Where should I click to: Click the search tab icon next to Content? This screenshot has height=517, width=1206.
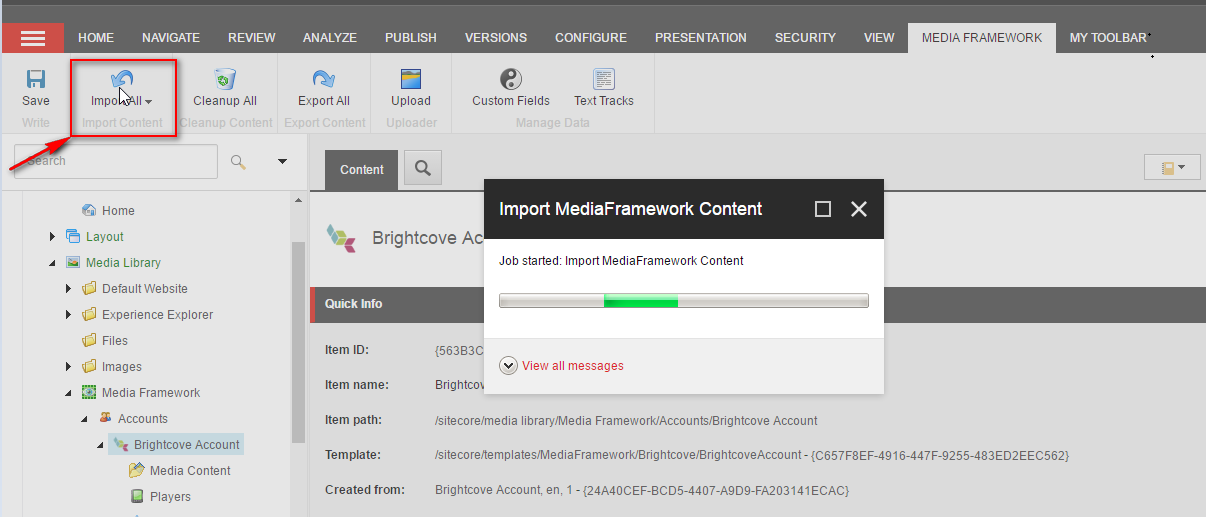coord(423,169)
